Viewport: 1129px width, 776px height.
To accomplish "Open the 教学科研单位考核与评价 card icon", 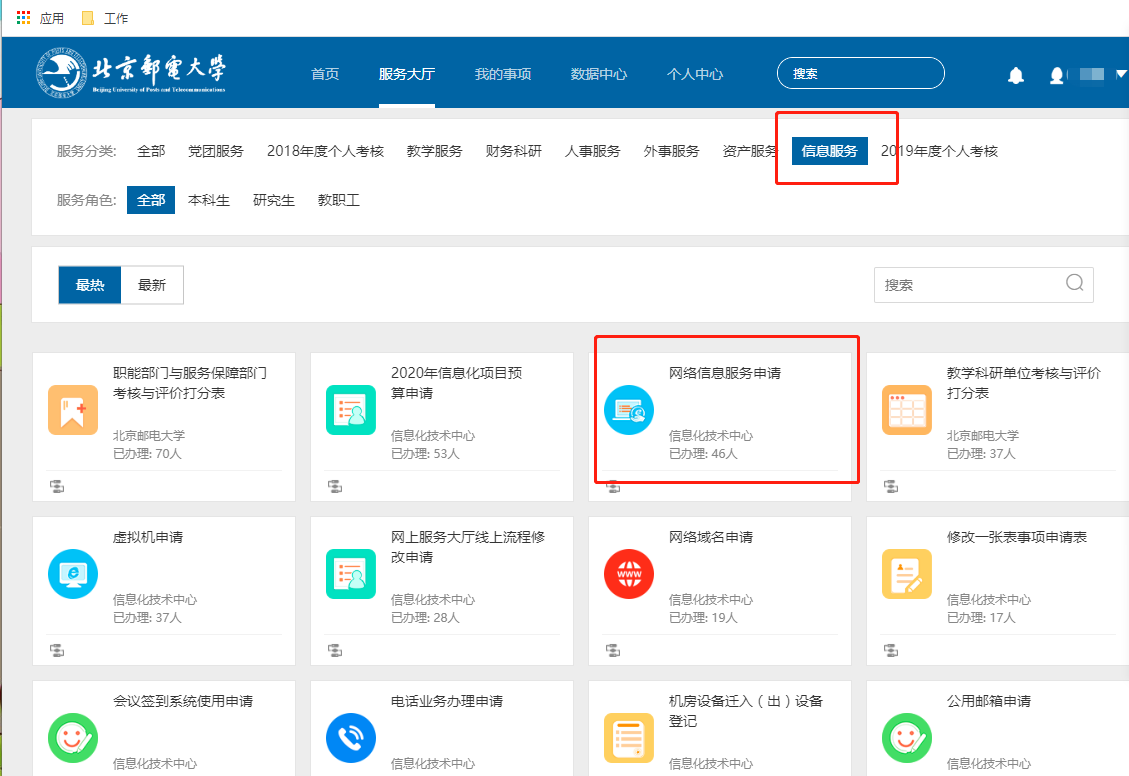I will [x=907, y=410].
